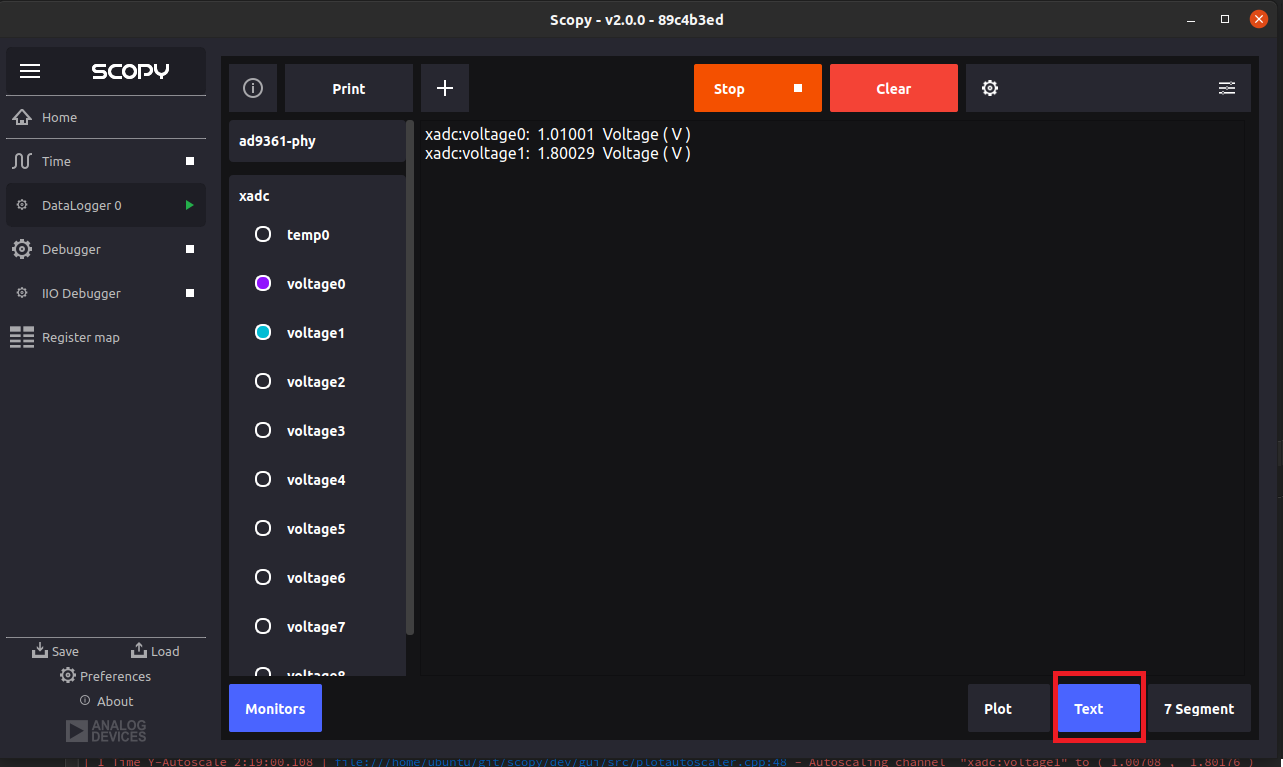Open Home in the sidebar
The height and width of the screenshot is (767, 1283).
(59, 117)
